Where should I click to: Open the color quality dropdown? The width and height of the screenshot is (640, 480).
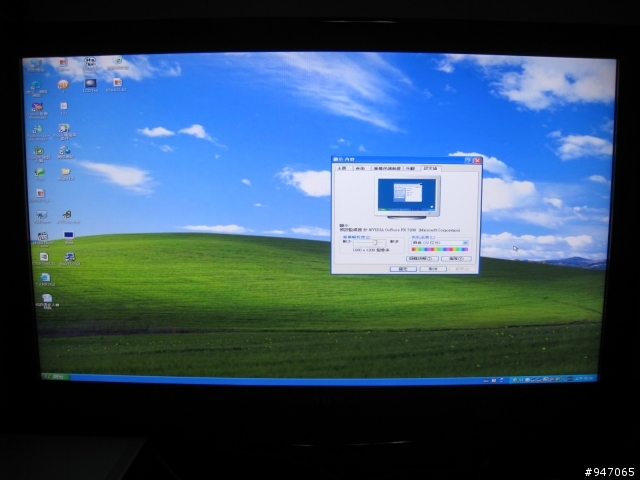pyautogui.click(x=439, y=243)
